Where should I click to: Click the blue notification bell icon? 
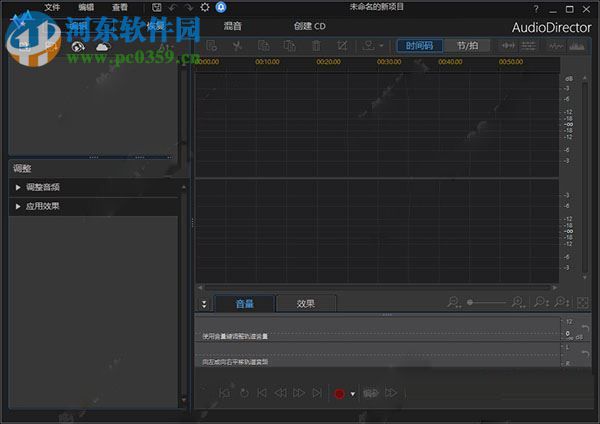[221, 7]
